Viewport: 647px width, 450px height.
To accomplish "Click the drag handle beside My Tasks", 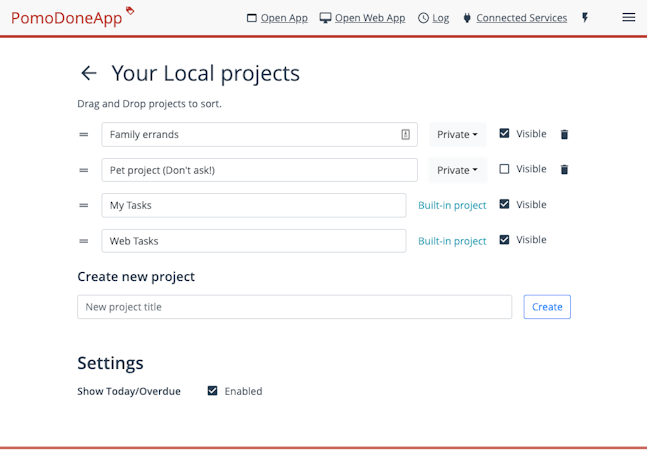I will tap(84, 205).
